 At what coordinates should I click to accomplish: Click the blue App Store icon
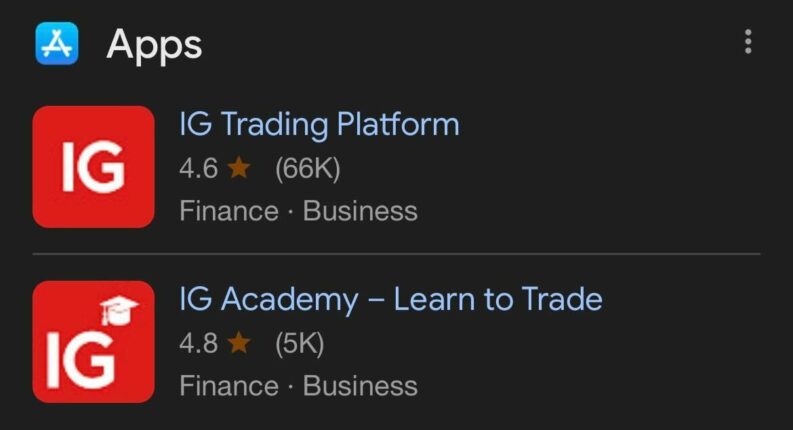point(56,43)
